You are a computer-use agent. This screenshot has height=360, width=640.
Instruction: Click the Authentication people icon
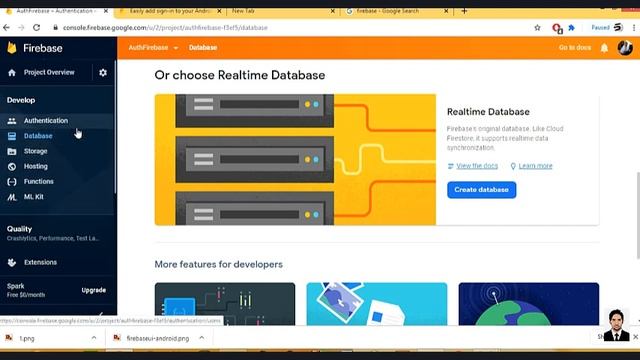click(x=12, y=121)
